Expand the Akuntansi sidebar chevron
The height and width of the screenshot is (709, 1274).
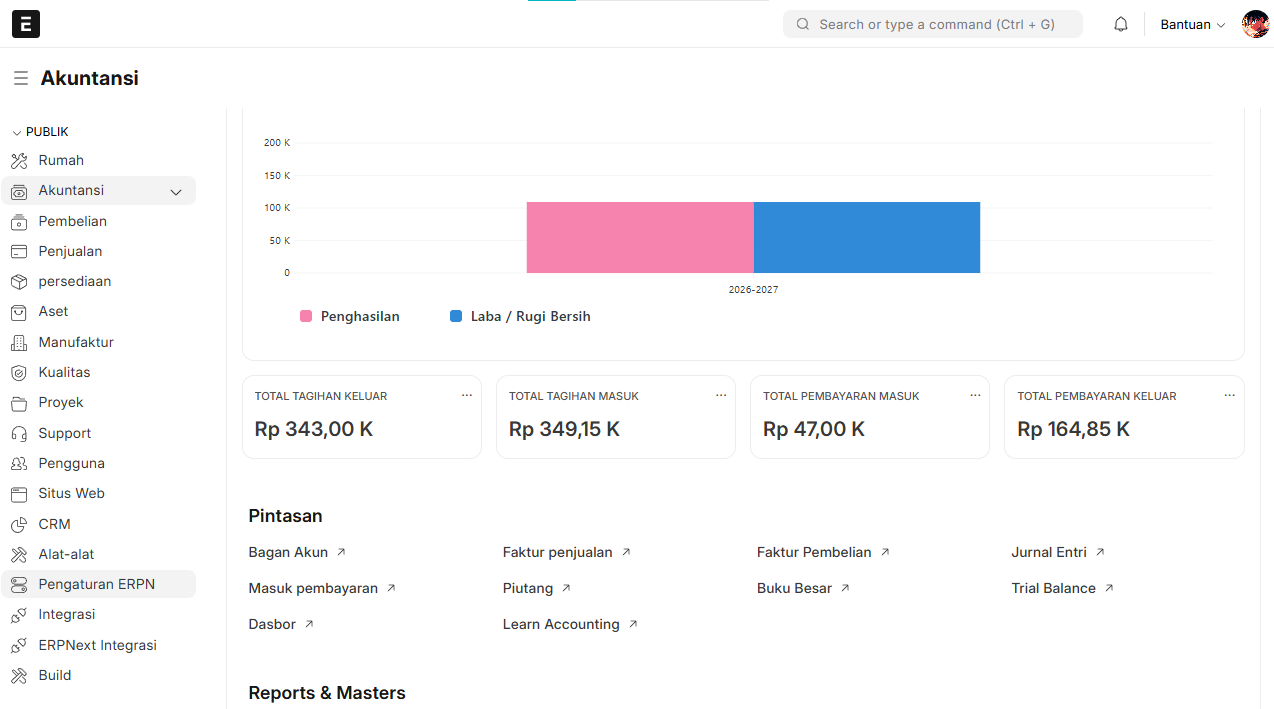pyautogui.click(x=176, y=191)
